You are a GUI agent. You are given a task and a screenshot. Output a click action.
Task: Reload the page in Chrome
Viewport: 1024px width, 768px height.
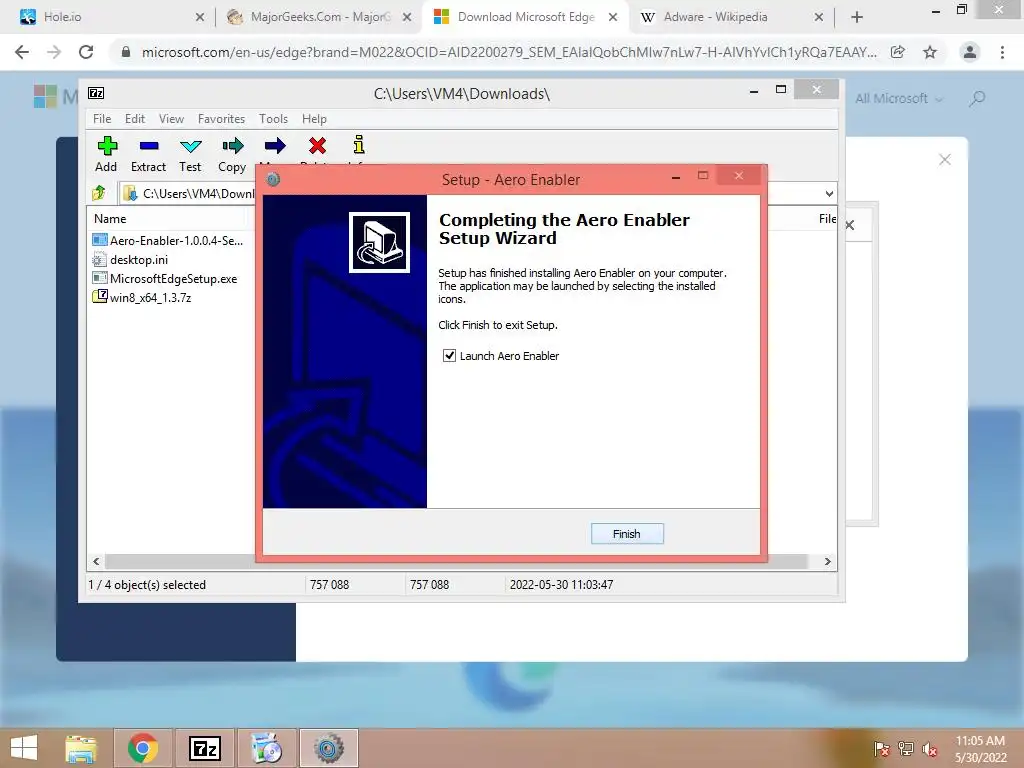click(x=86, y=52)
